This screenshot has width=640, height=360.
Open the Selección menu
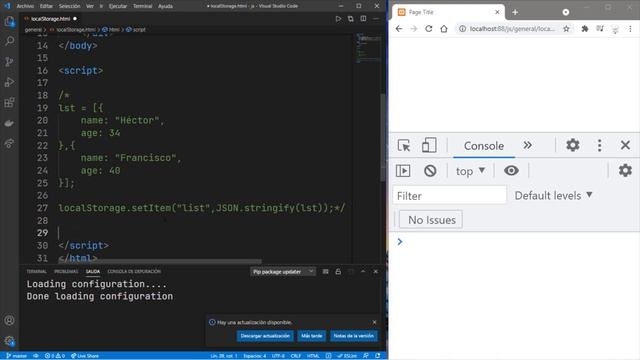[69, 6]
